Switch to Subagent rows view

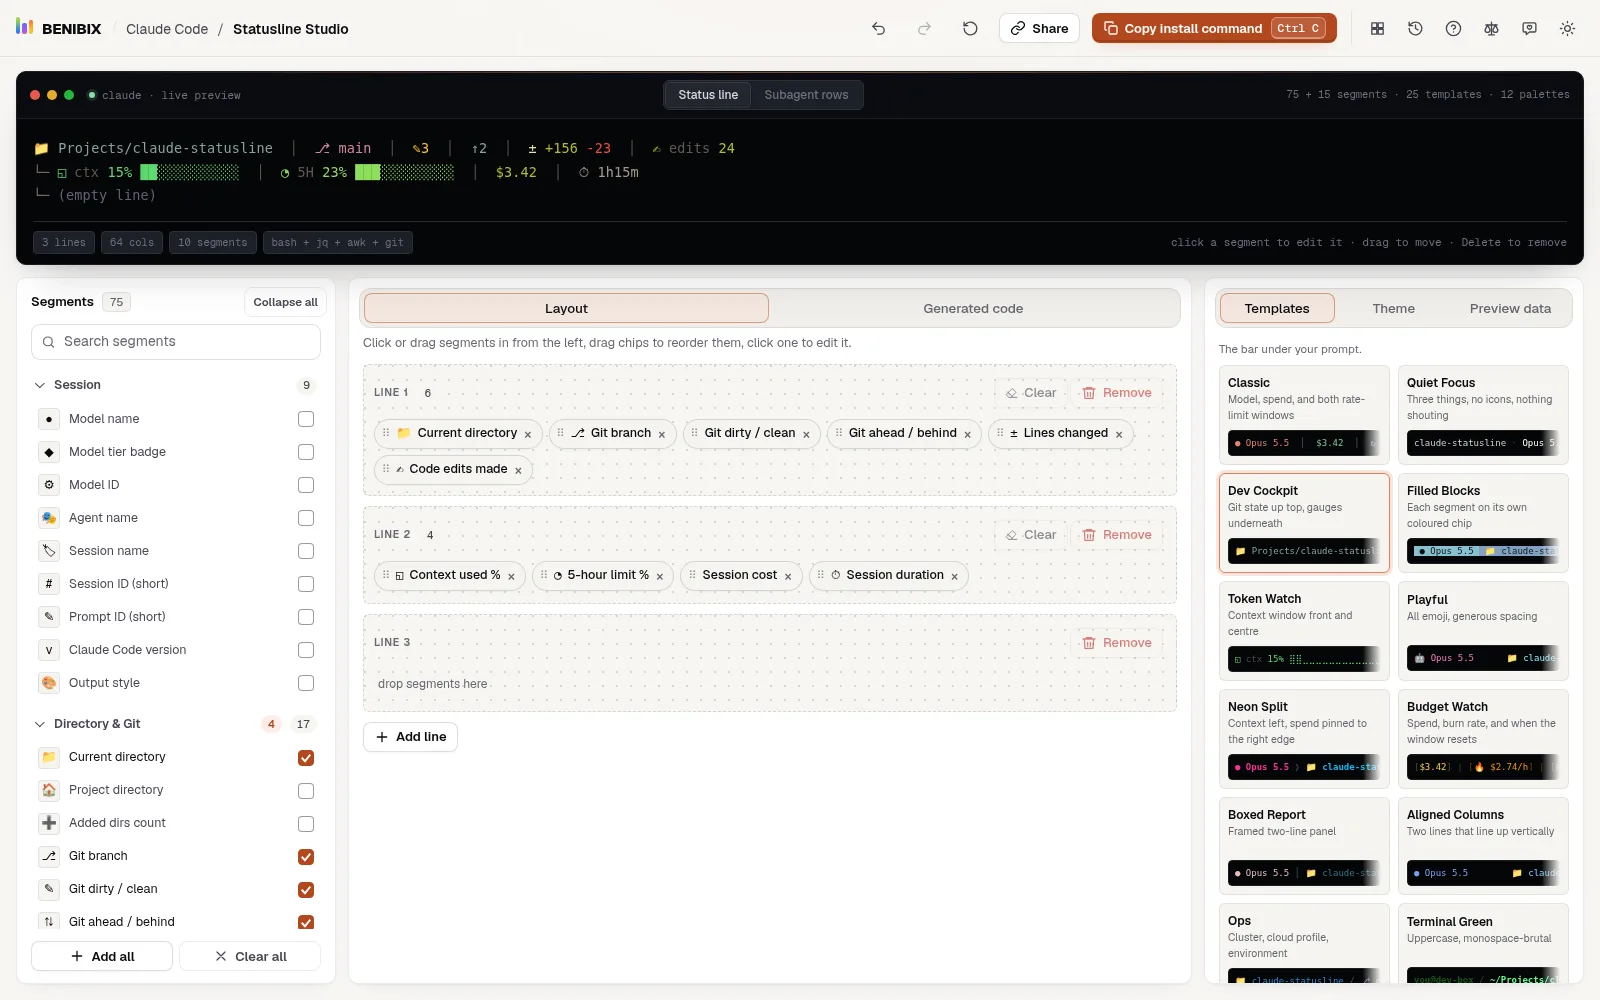click(x=806, y=95)
